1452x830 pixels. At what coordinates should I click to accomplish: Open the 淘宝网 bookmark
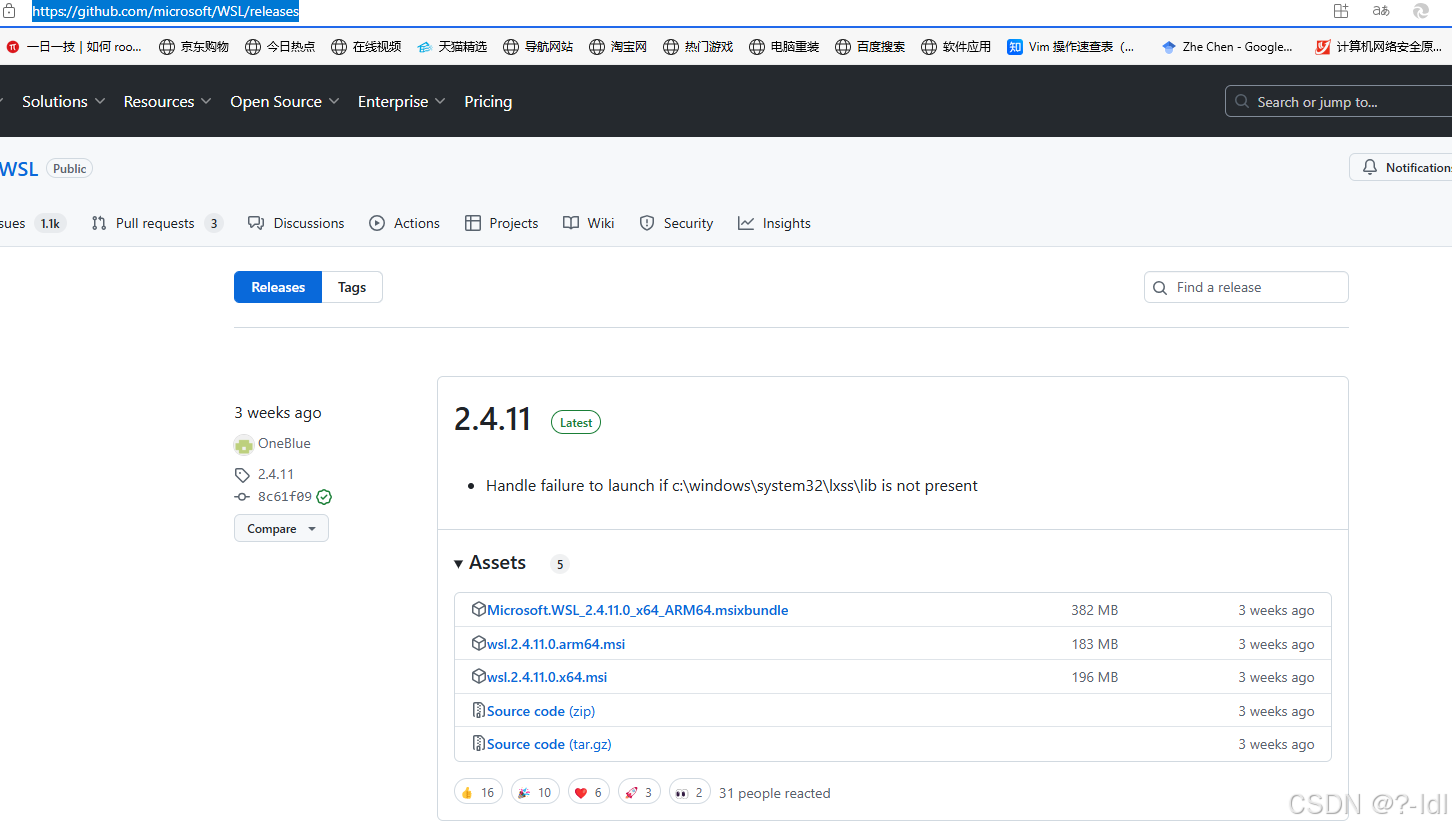[618, 47]
